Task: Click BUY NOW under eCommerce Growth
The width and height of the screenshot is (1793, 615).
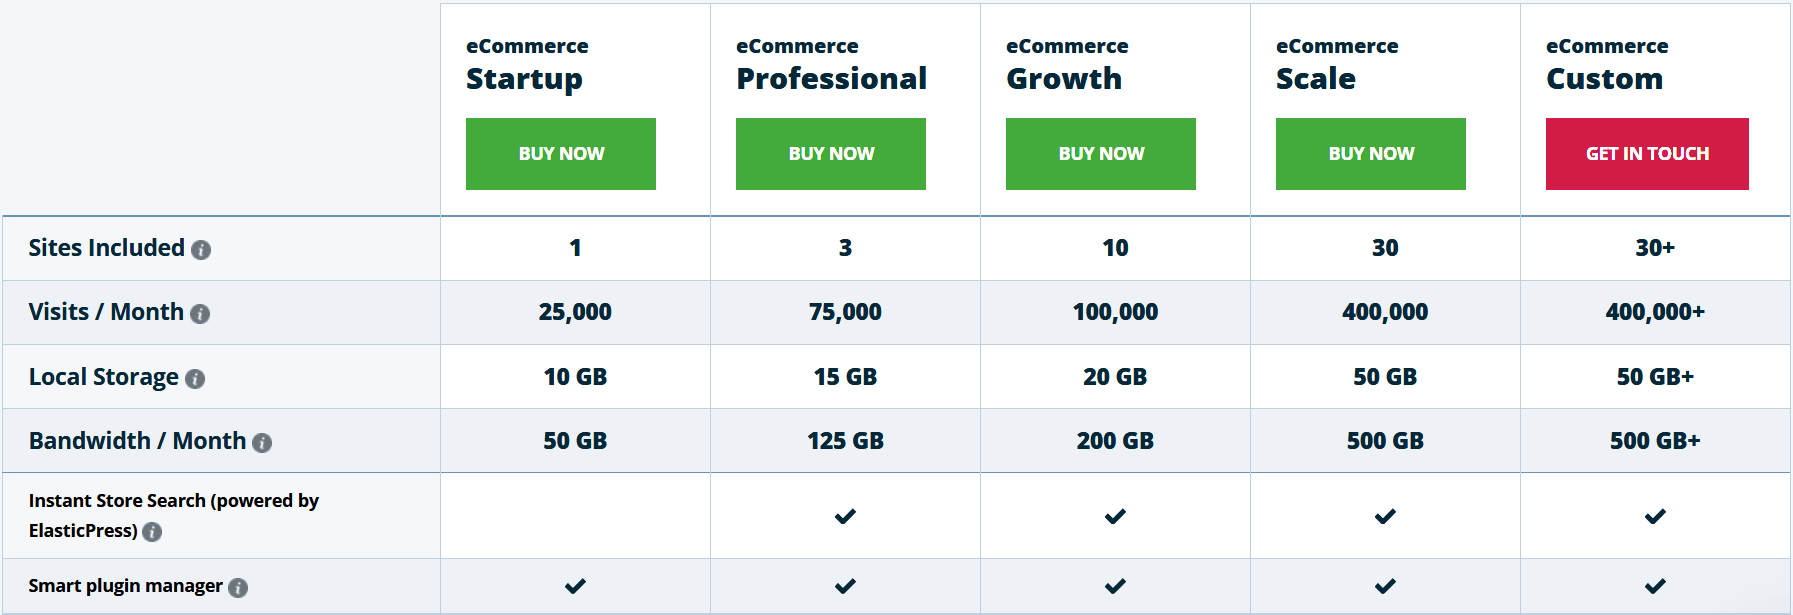Action: [x=1100, y=153]
